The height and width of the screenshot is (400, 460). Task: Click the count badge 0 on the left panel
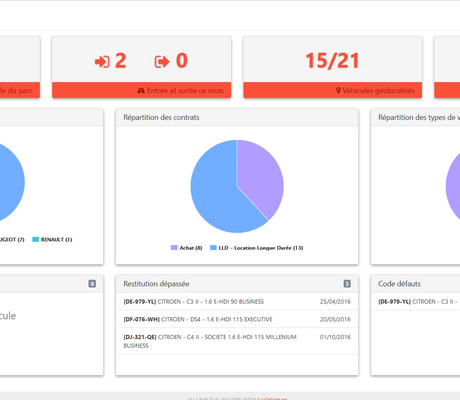(x=92, y=284)
